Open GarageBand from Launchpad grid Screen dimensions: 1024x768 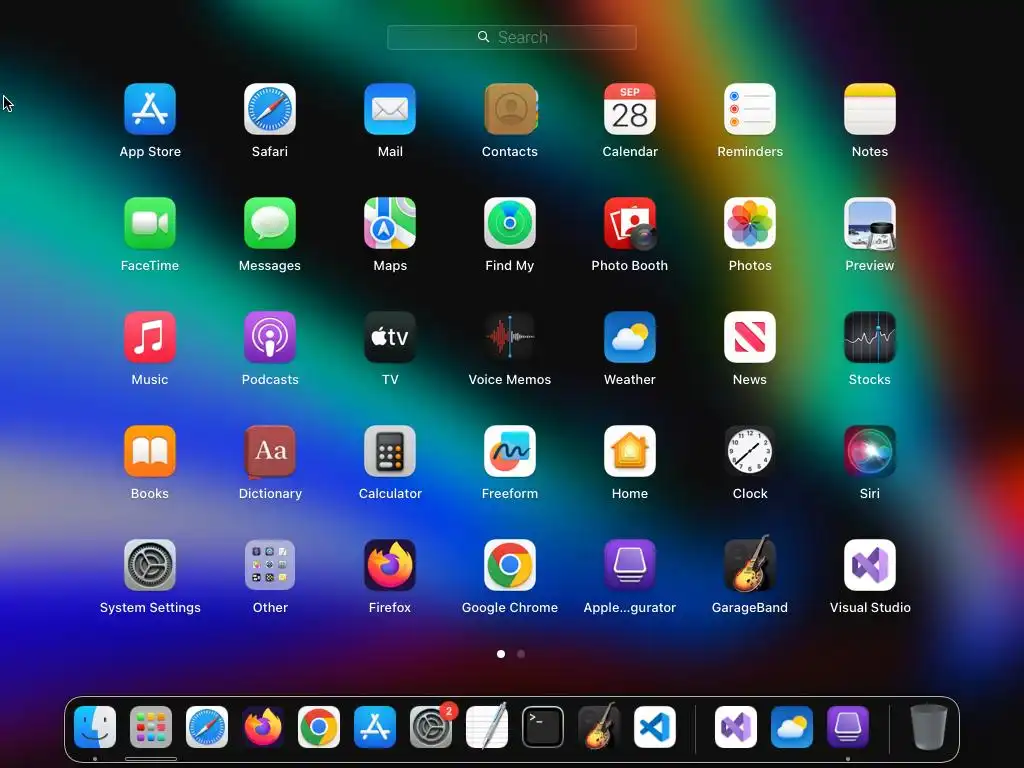(x=750, y=564)
